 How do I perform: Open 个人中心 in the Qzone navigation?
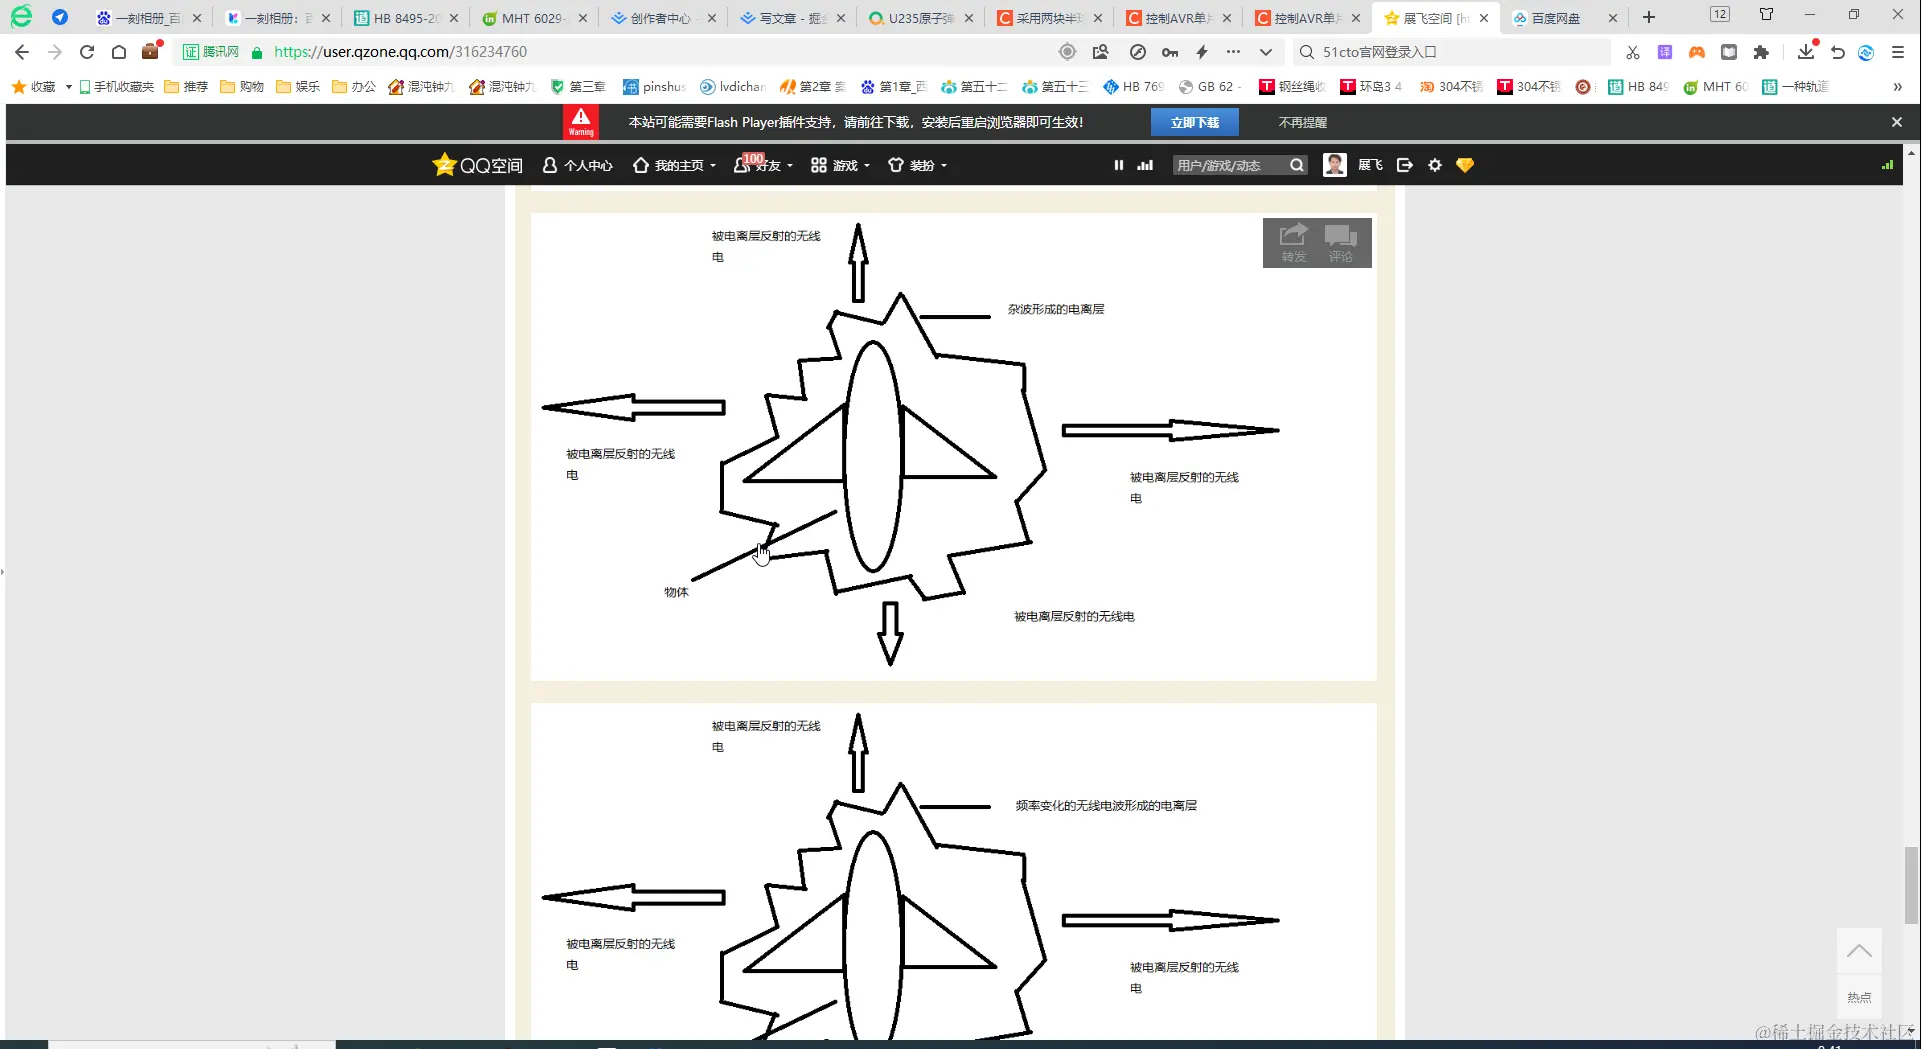577,165
